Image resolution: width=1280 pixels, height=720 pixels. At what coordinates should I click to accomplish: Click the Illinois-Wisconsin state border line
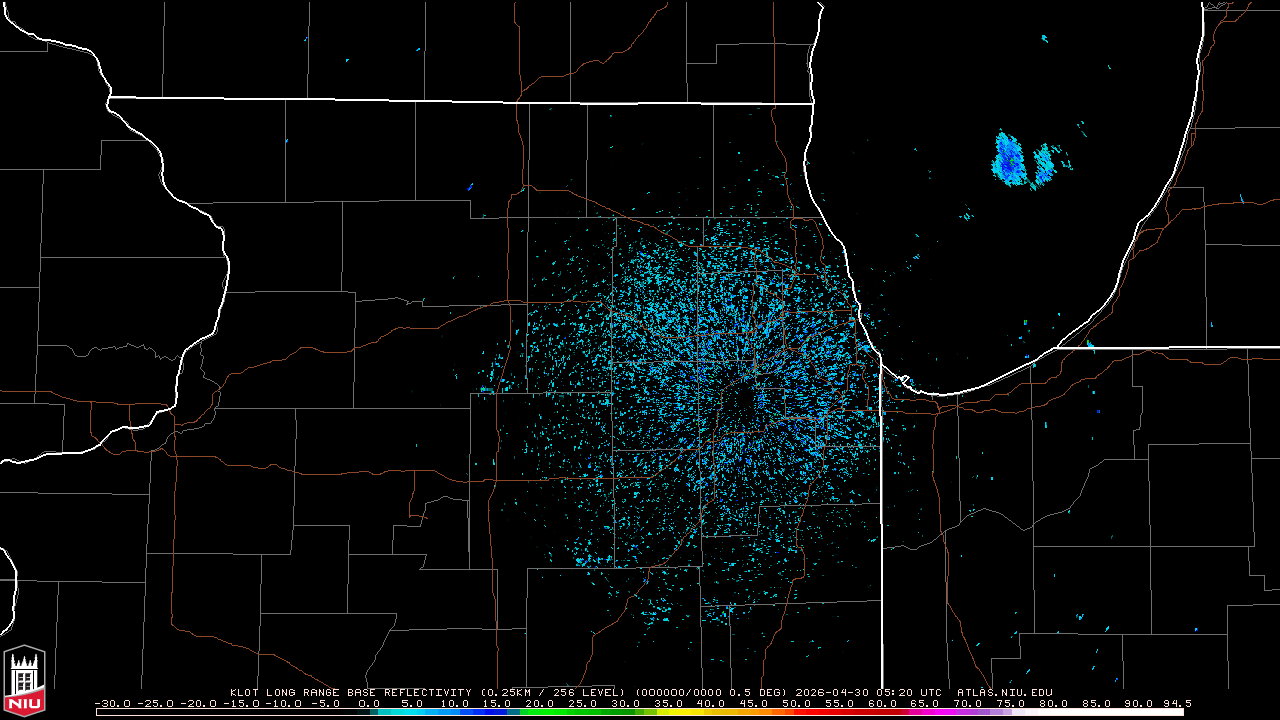coord(460,100)
